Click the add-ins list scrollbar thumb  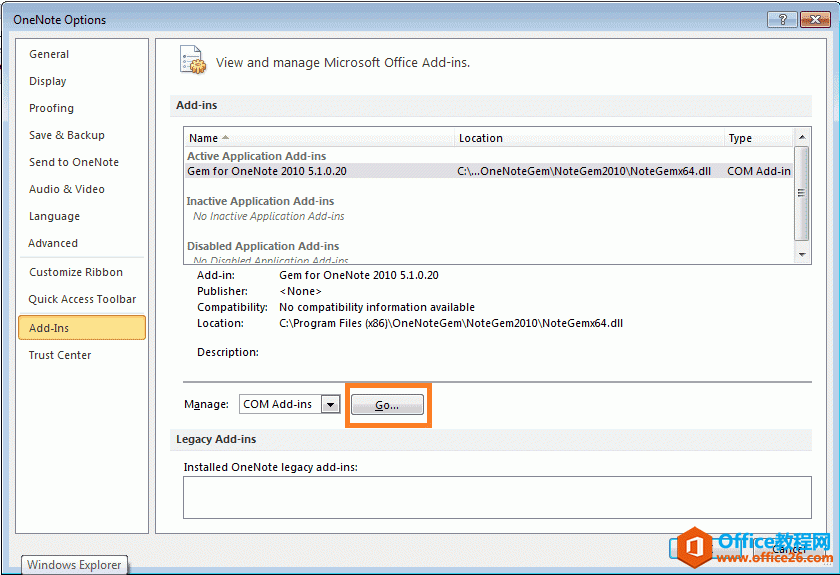(x=802, y=193)
